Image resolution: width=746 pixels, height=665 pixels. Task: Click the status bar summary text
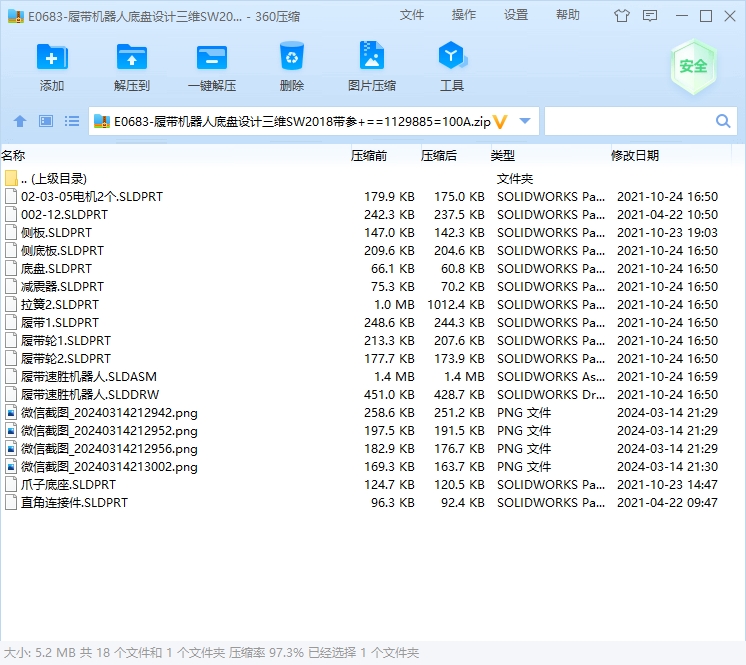click(x=211, y=653)
